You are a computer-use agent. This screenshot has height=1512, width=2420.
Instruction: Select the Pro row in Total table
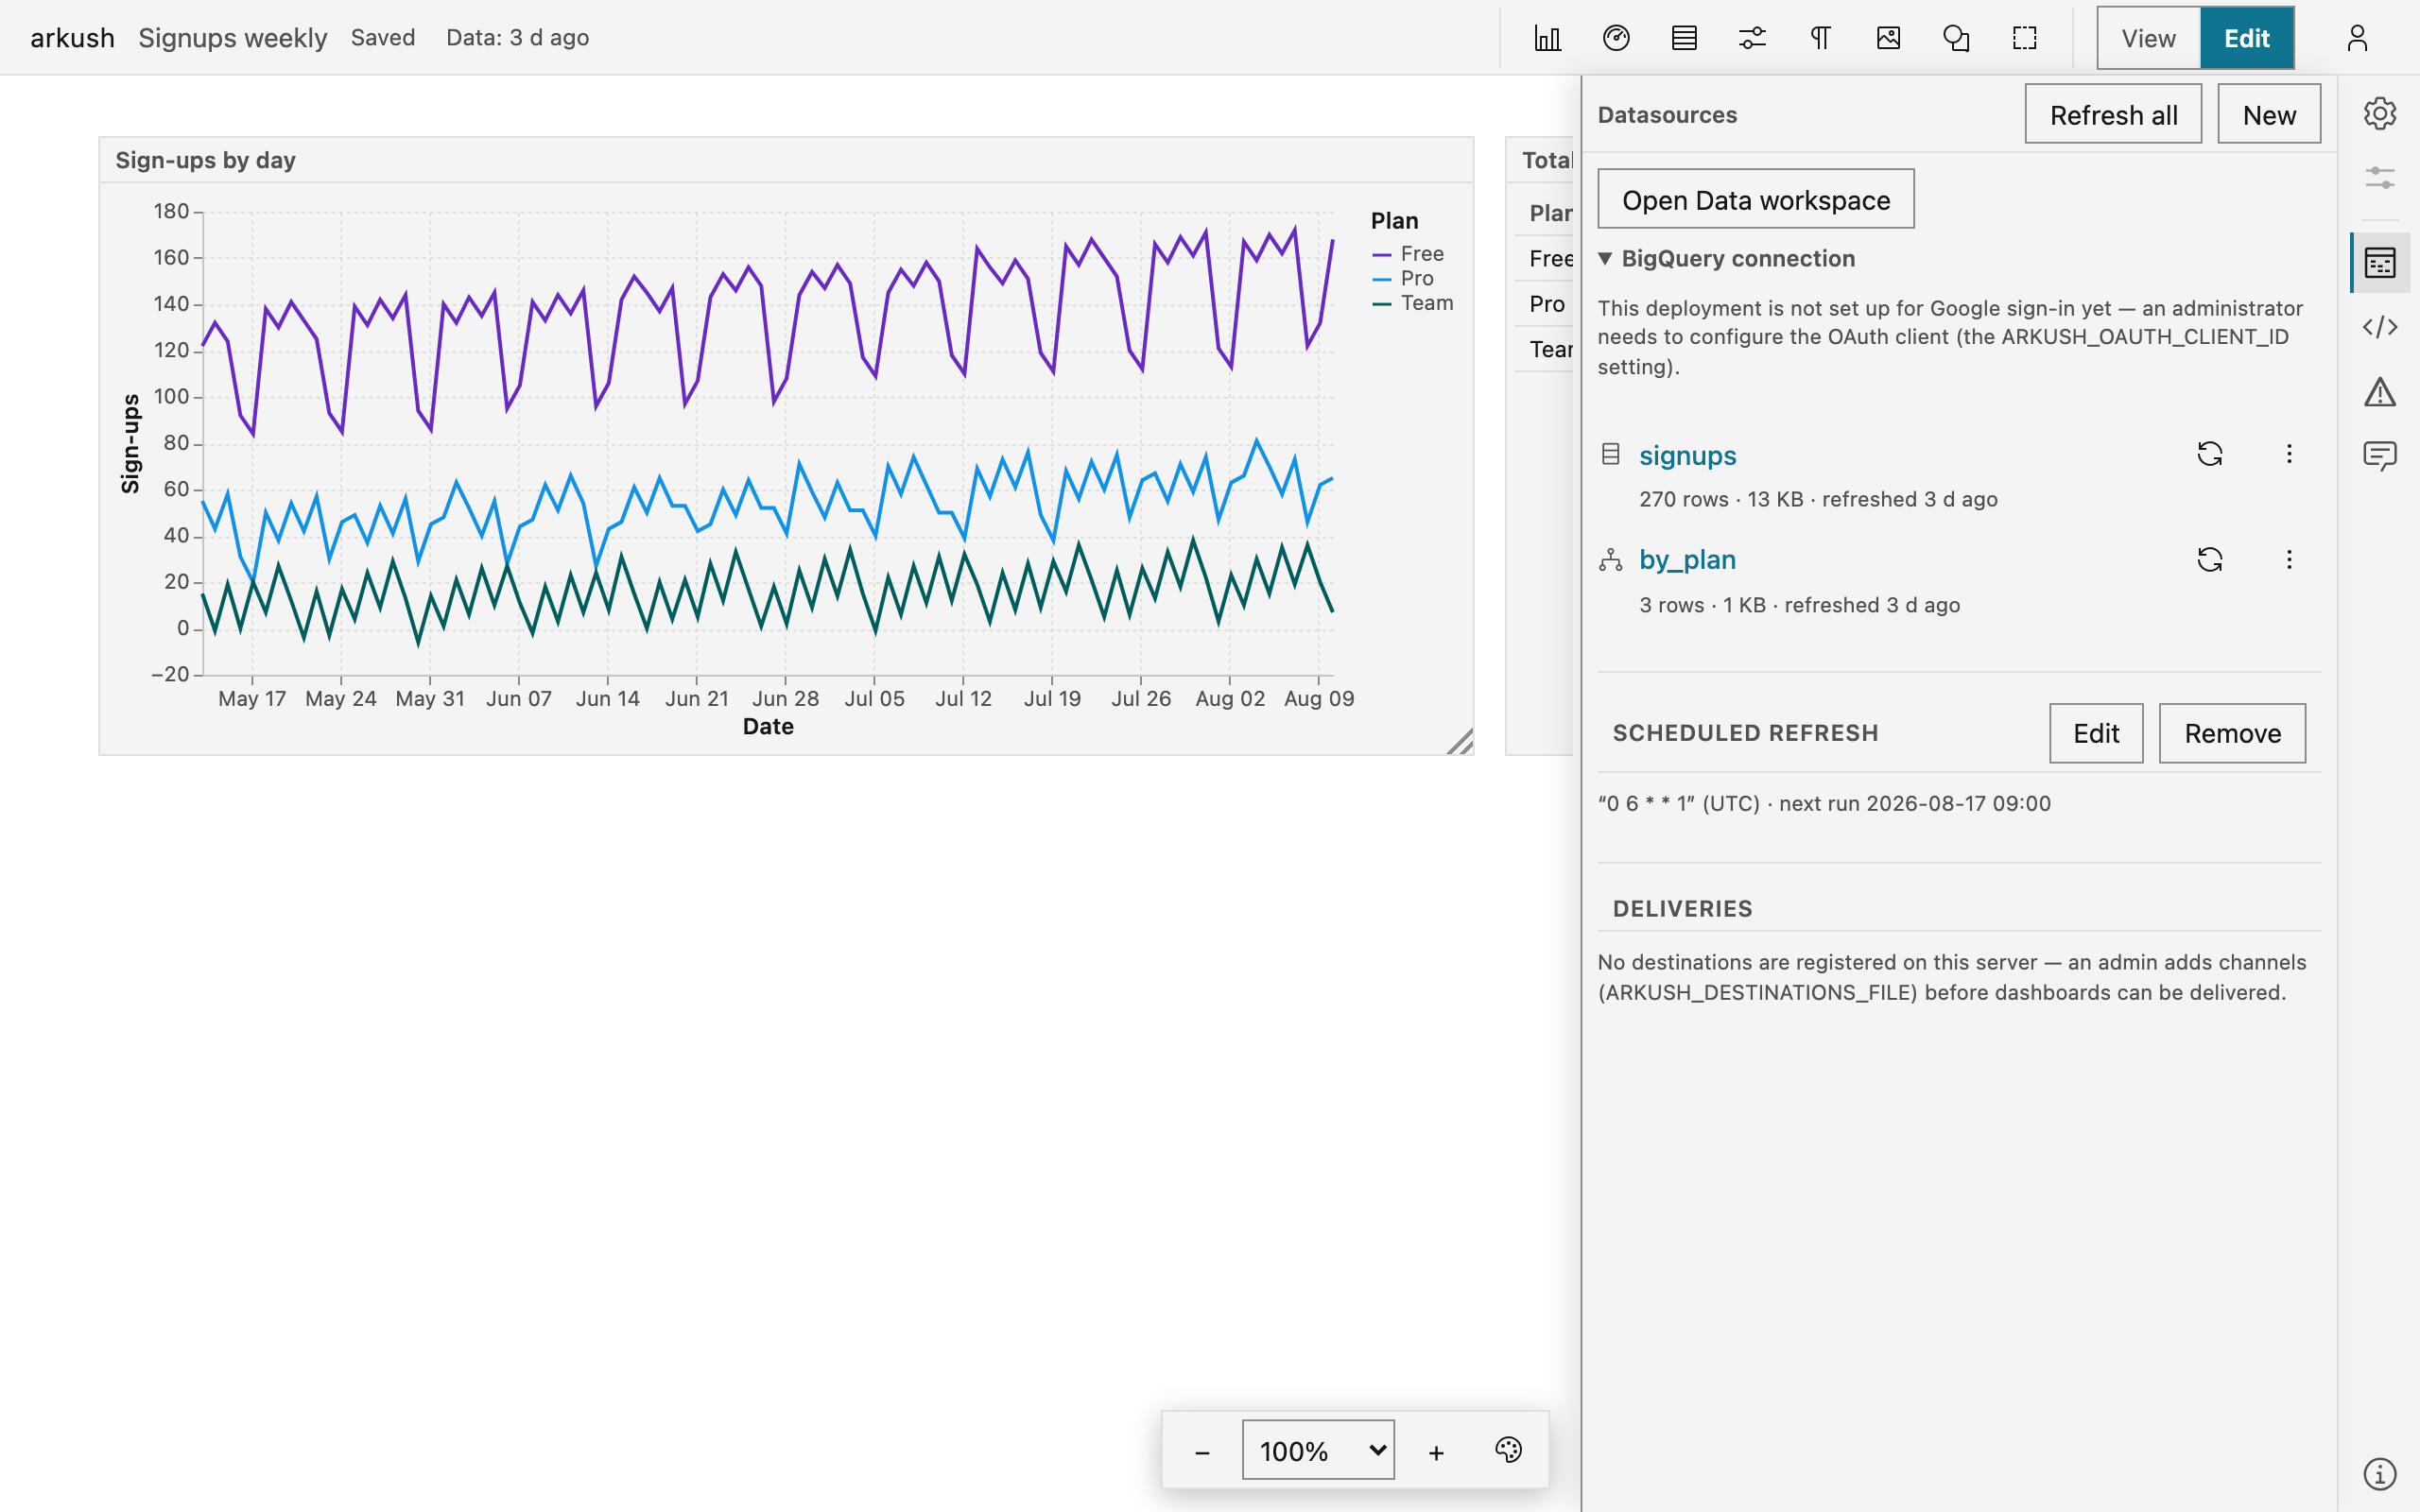click(x=1545, y=304)
